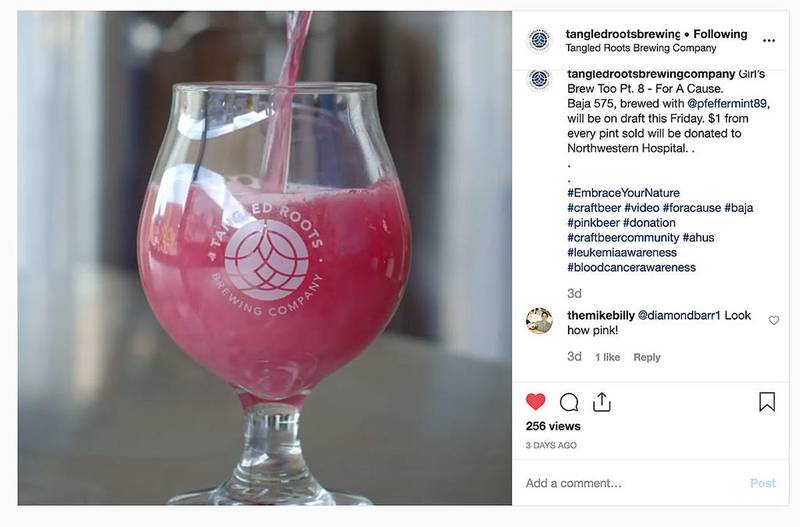Screen dimensions: 800x527
Task: Open the #pinkbeer hashtag
Action: (593, 222)
